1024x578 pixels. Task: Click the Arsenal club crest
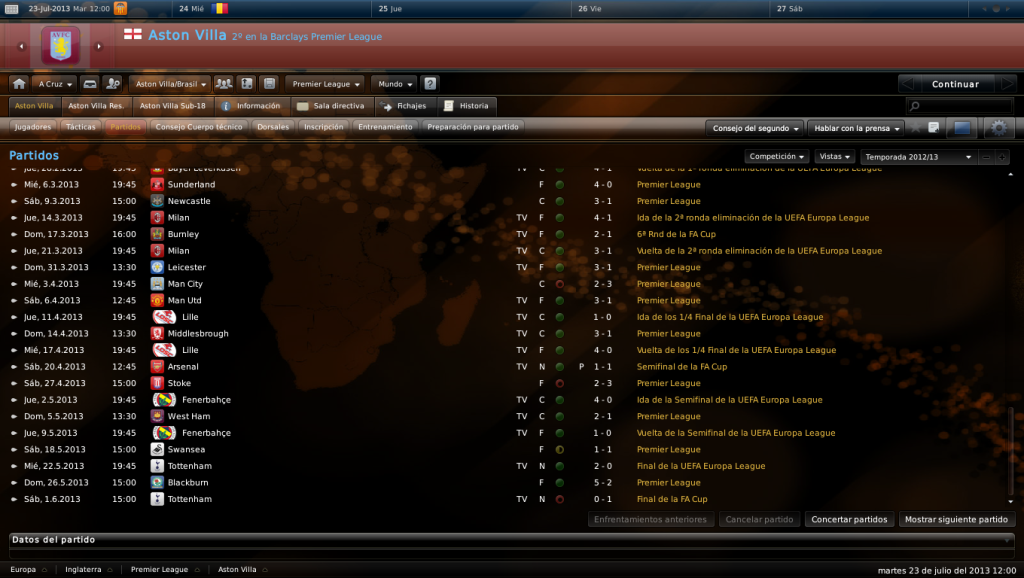tap(157, 367)
